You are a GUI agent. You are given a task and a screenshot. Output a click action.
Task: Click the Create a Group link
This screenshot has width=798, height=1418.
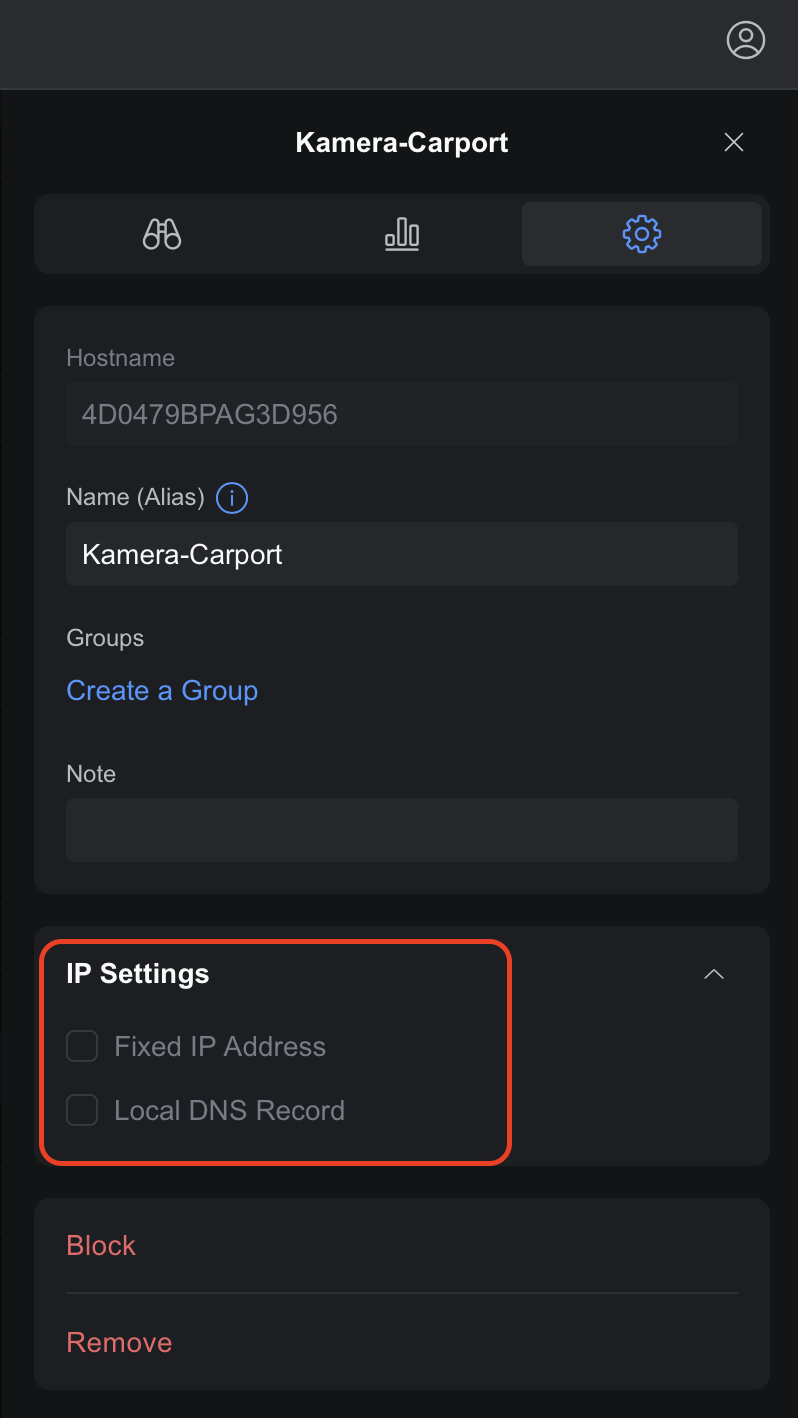click(x=162, y=691)
